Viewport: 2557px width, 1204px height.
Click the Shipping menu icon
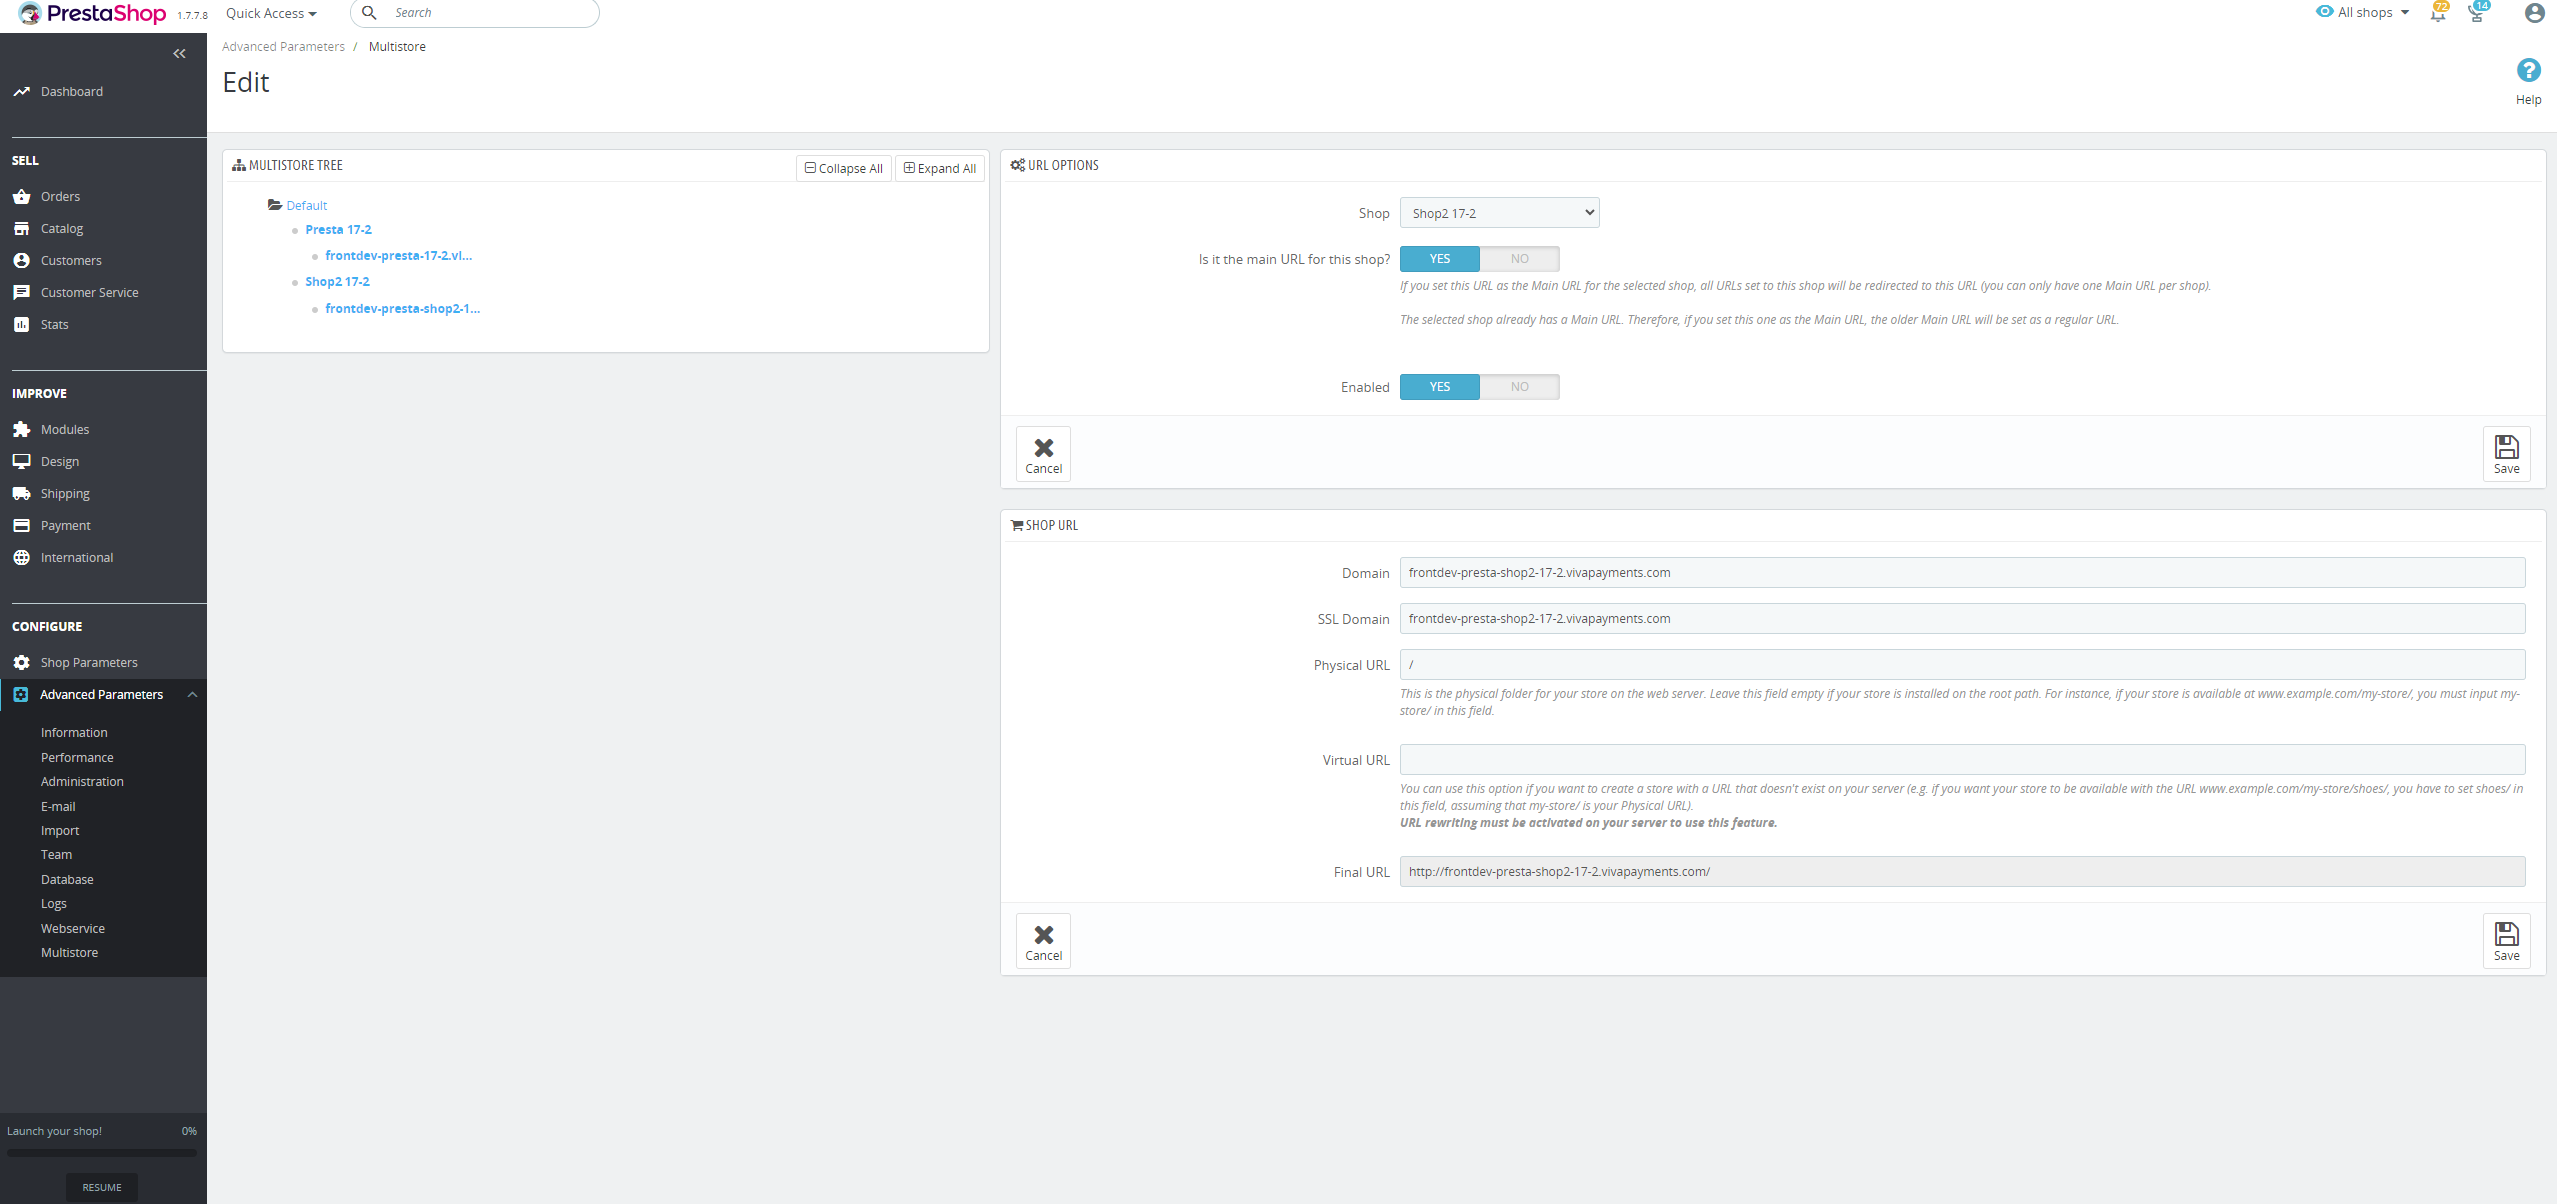(23, 493)
